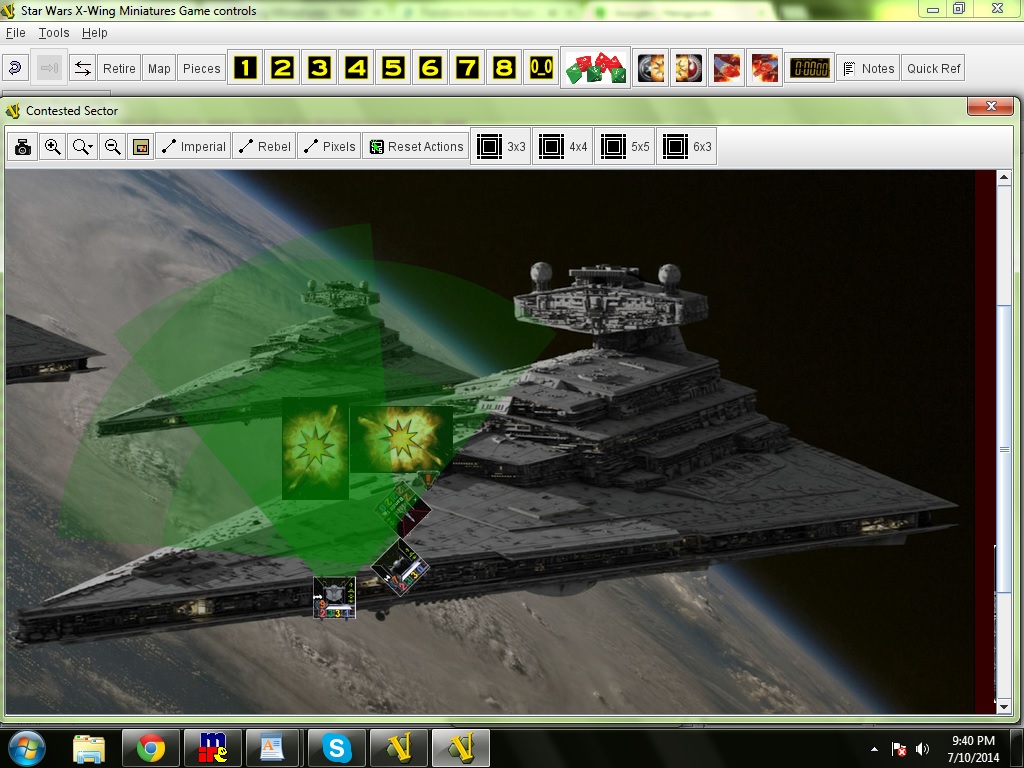
Task: Toggle the overview map window icon
Action: [x=142, y=147]
